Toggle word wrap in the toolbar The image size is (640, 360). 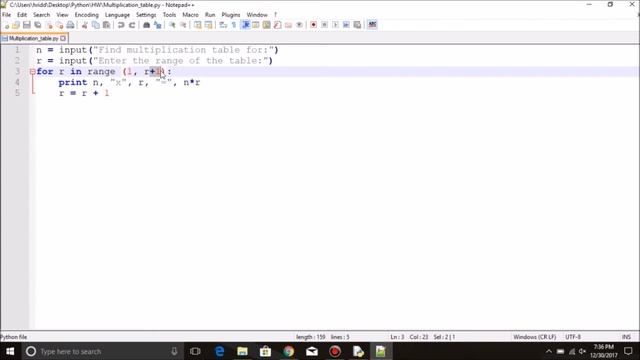[223, 25]
